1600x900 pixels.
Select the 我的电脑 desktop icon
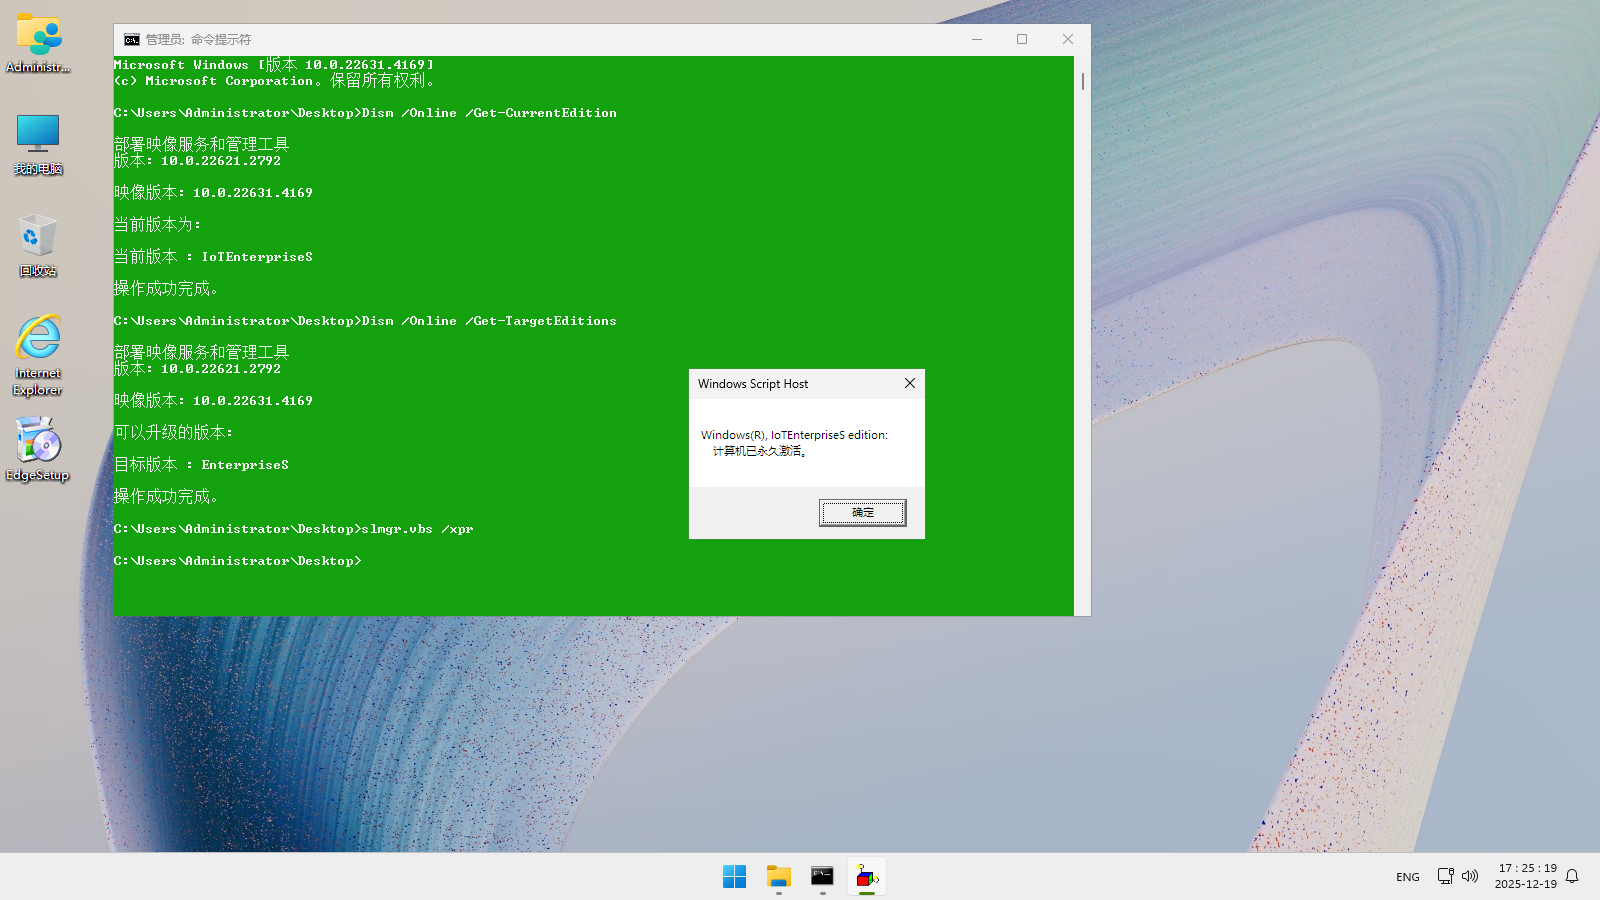(x=38, y=145)
